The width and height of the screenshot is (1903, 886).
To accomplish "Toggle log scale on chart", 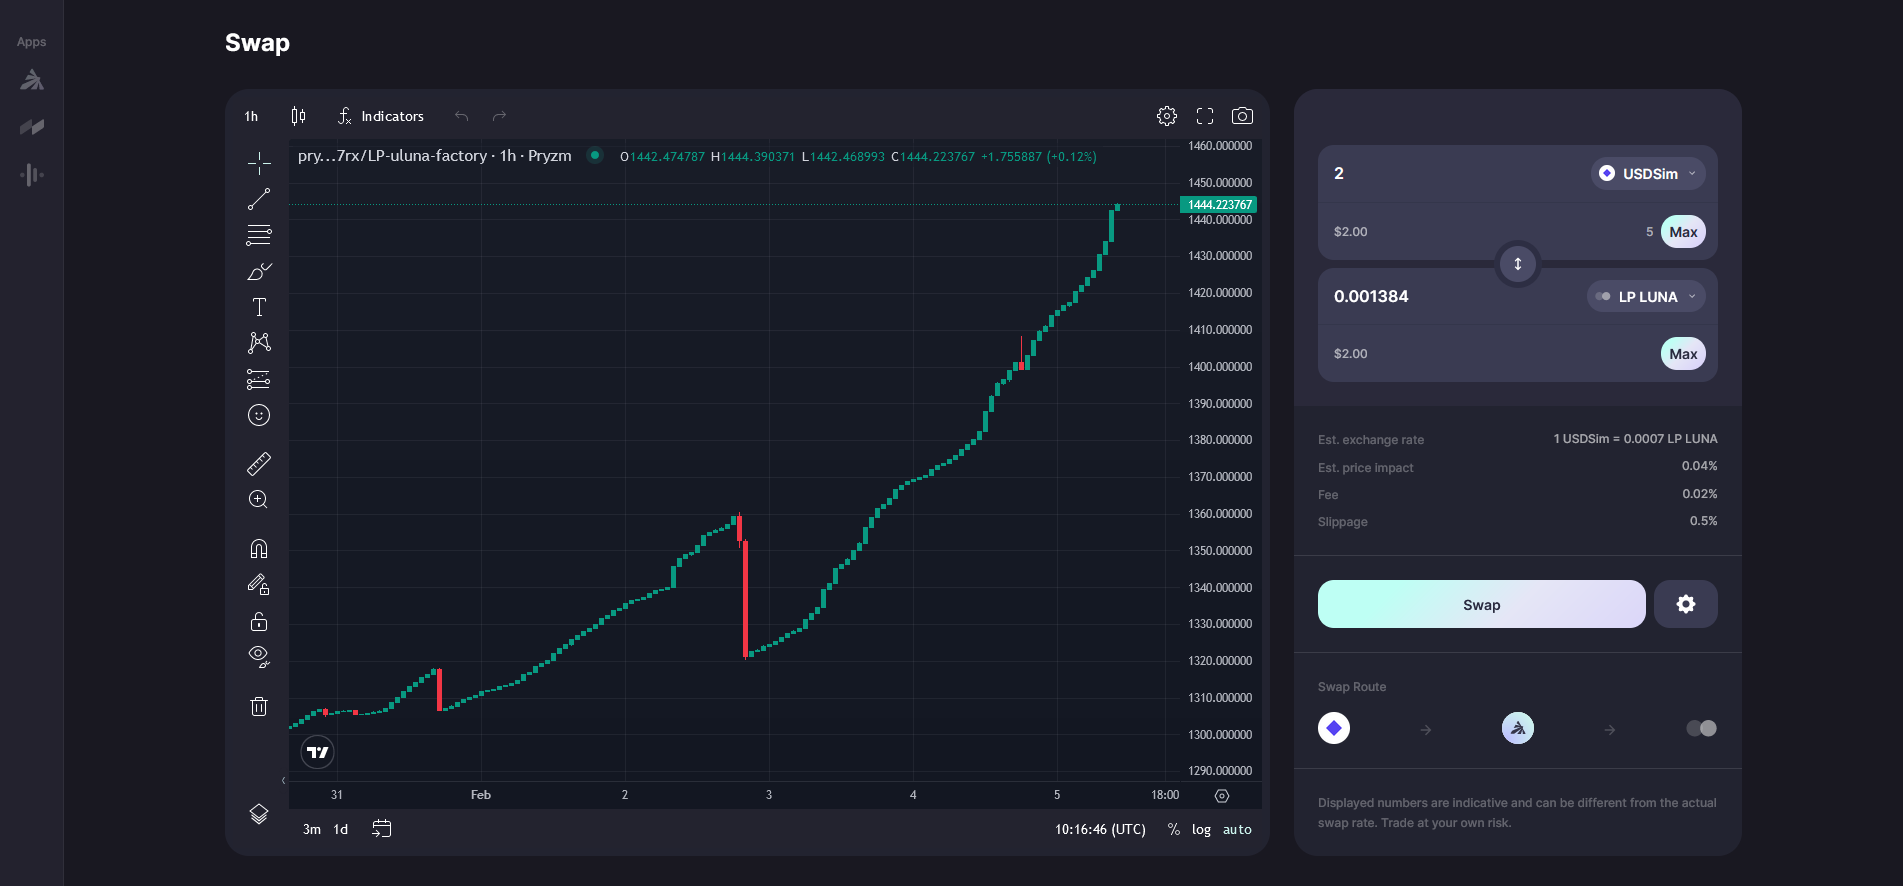I will [1201, 829].
